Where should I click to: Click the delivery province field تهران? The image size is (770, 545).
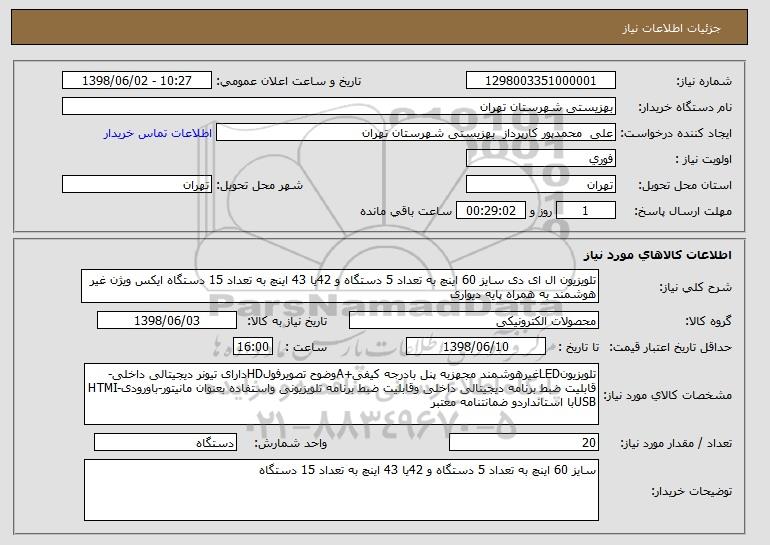[x=541, y=185]
